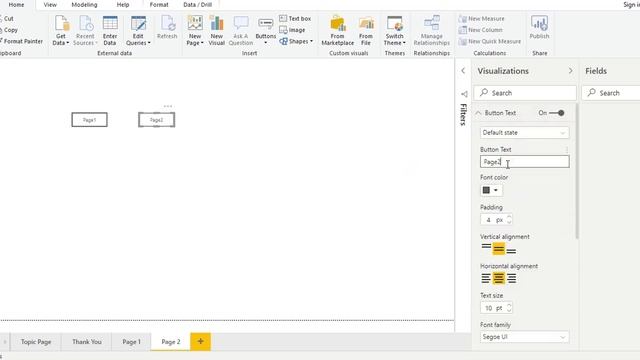This screenshot has width=640, height=360.
Task: Insert a Text box
Action: (295, 19)
